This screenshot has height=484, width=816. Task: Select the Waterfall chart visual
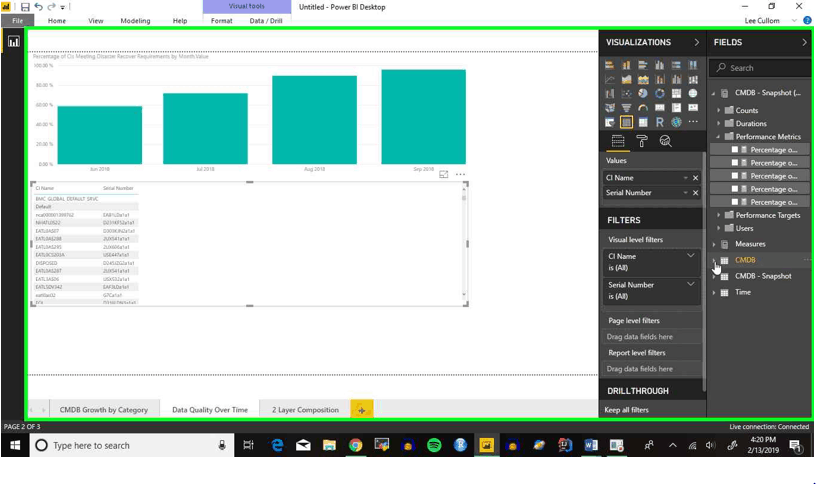click(x=609, y=94)
